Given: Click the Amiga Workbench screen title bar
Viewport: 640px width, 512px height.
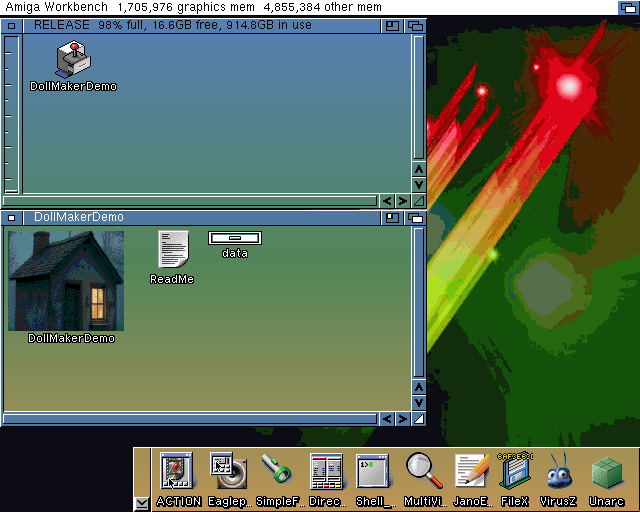Looking at the screenshot, I should [309, 7].
